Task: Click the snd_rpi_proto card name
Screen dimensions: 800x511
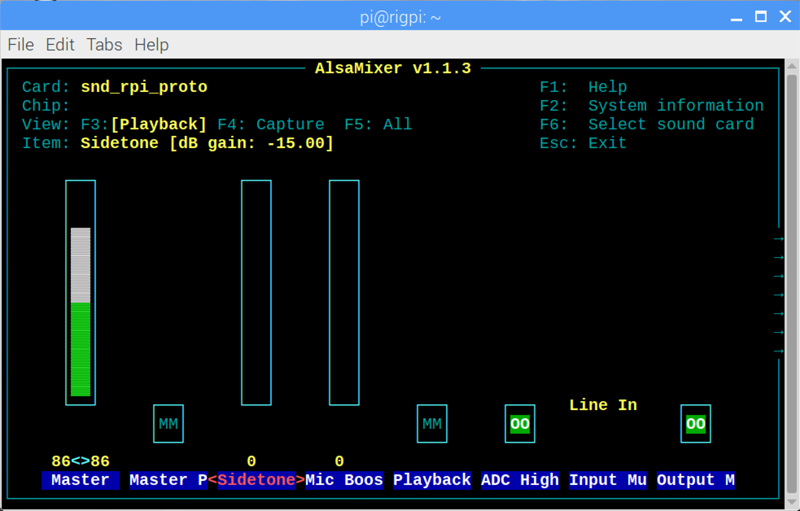Action: tap(144, 87)
